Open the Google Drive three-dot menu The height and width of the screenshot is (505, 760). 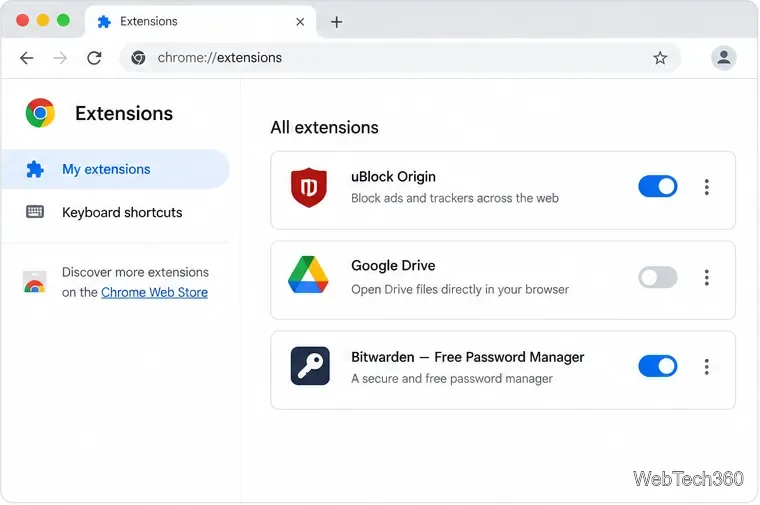click(707, 278)
